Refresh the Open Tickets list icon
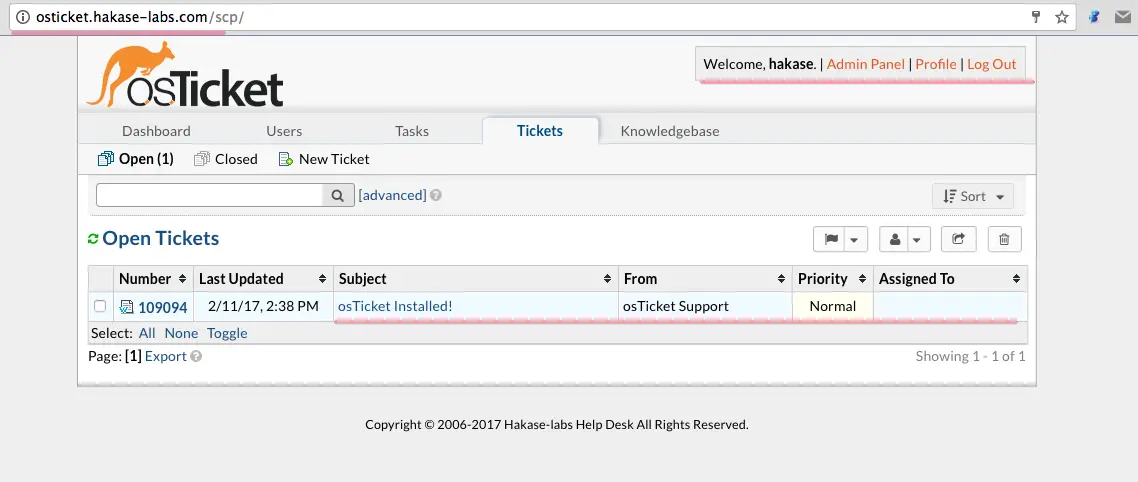This screenshot has width=1138, height=482. pos(93,239)
